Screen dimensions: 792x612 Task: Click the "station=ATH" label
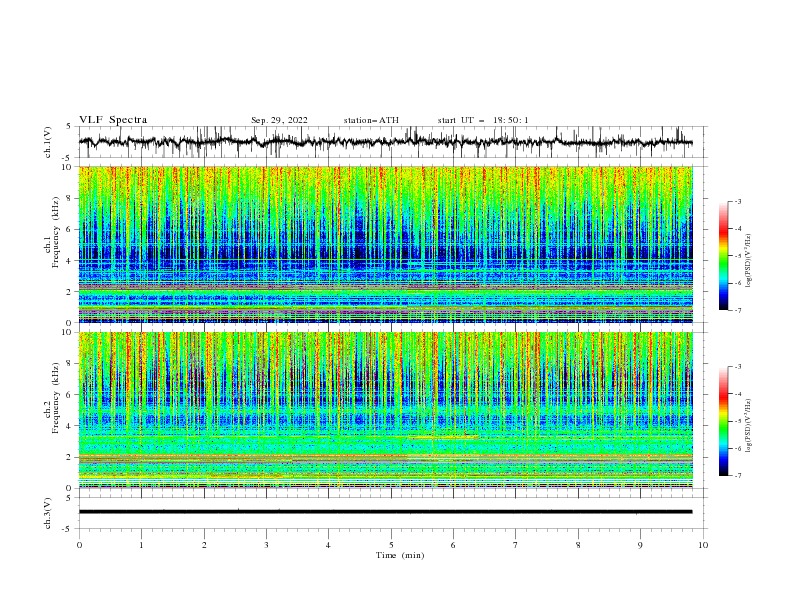(371, 120)
